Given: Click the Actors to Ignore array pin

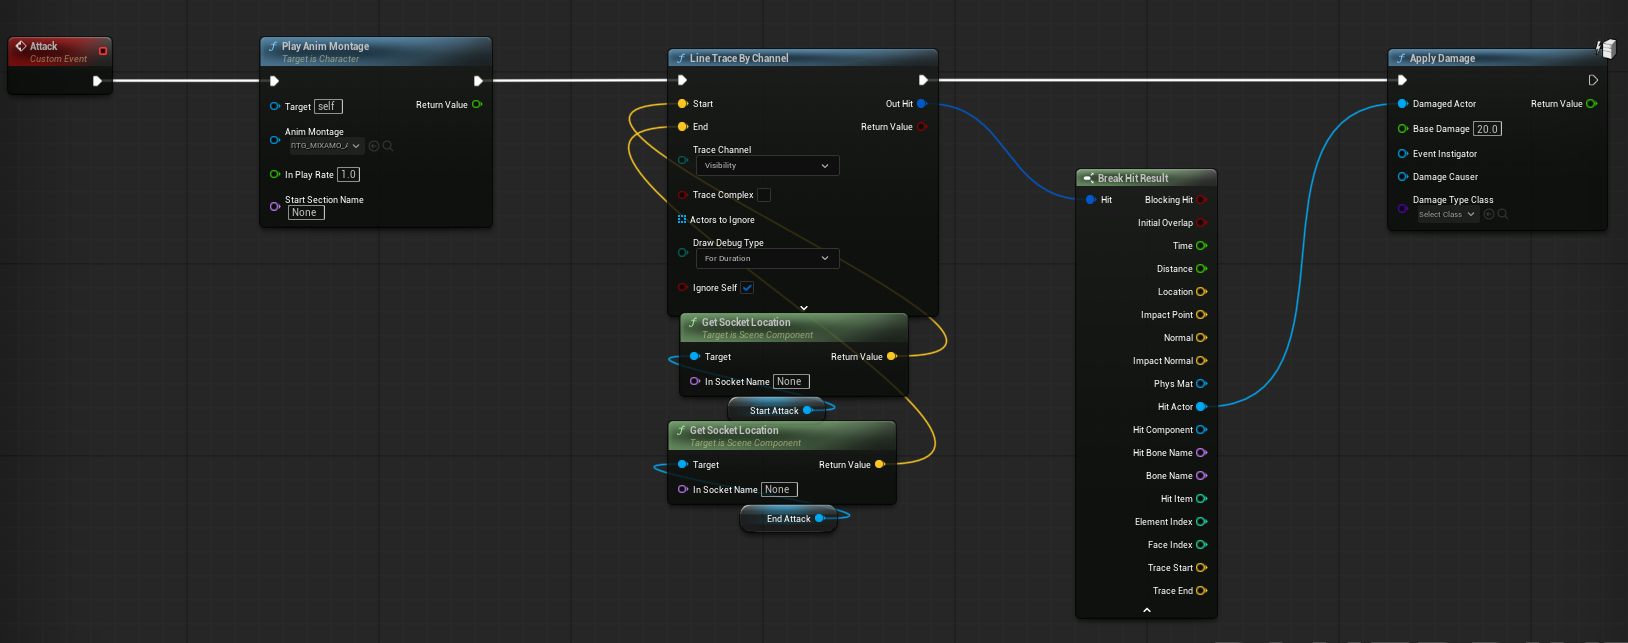Looking at the screenshot, I should click(x=682, y=220).
